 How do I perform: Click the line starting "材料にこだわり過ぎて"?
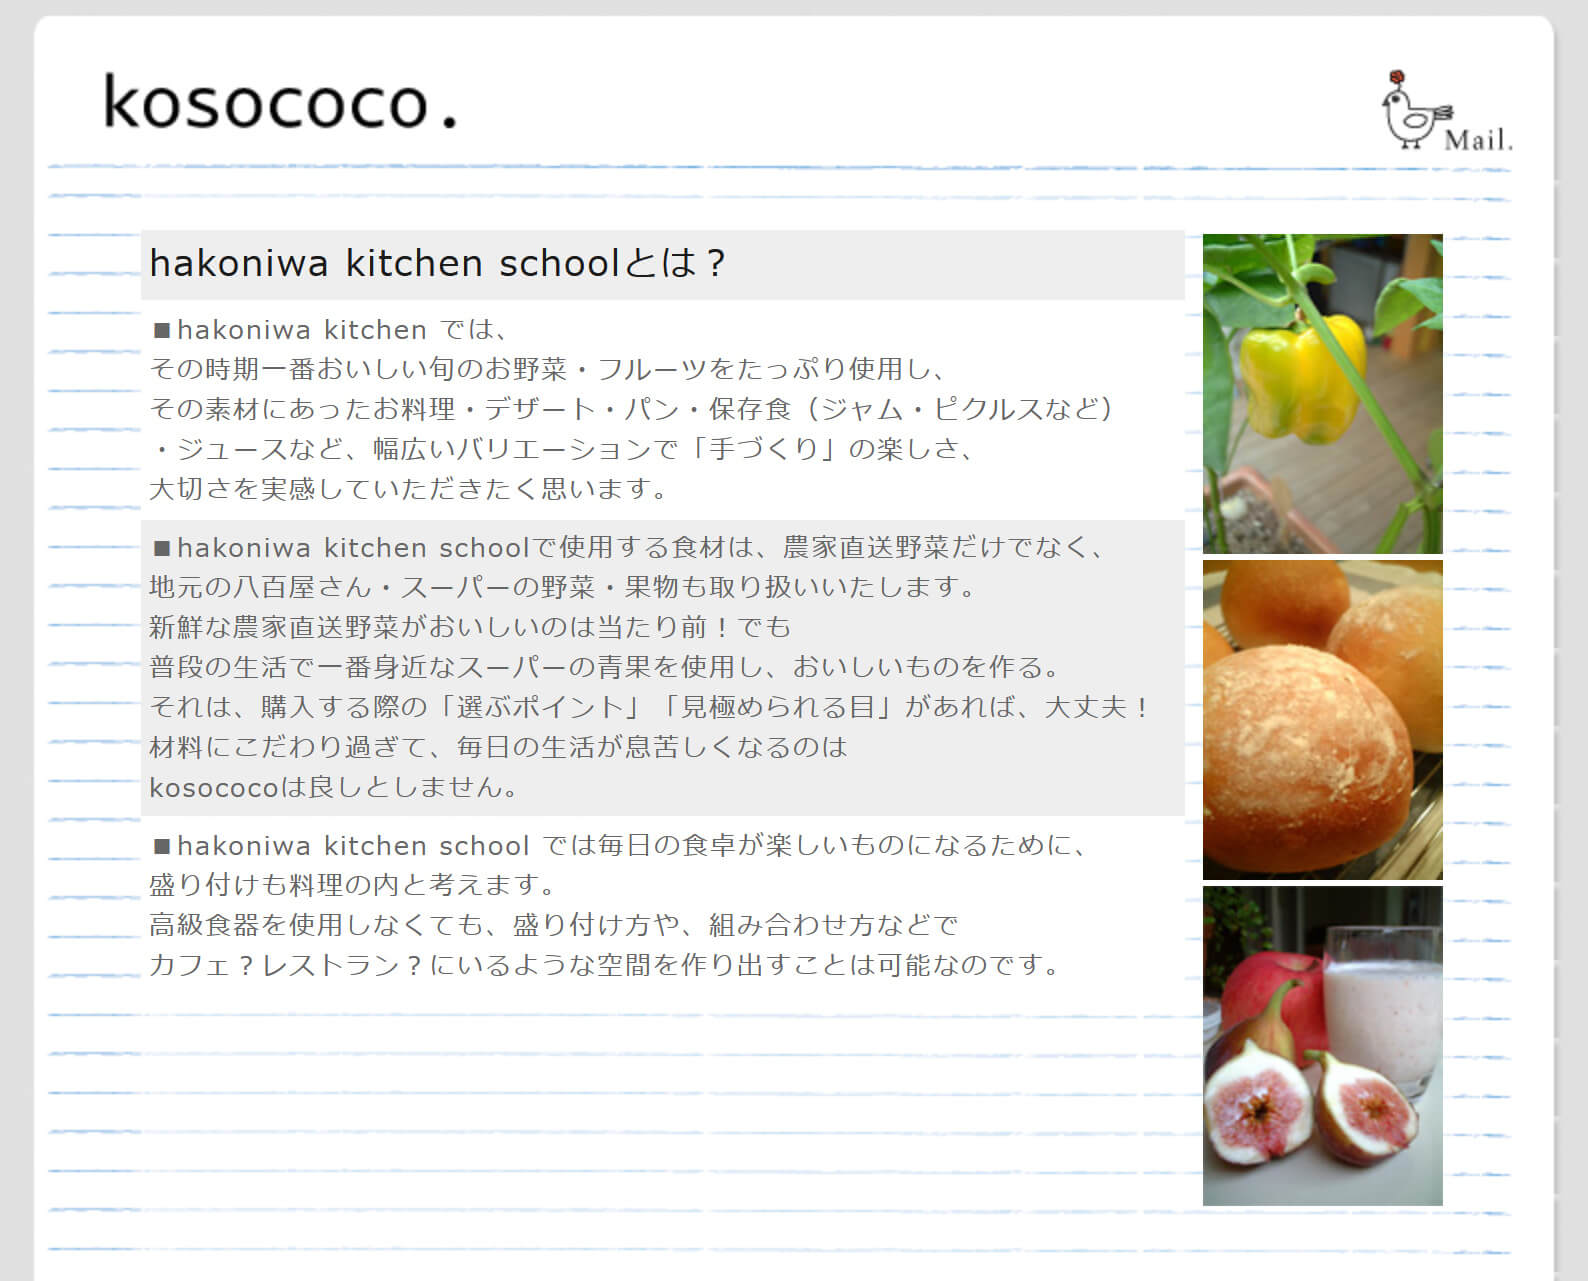tap(499, 747)
